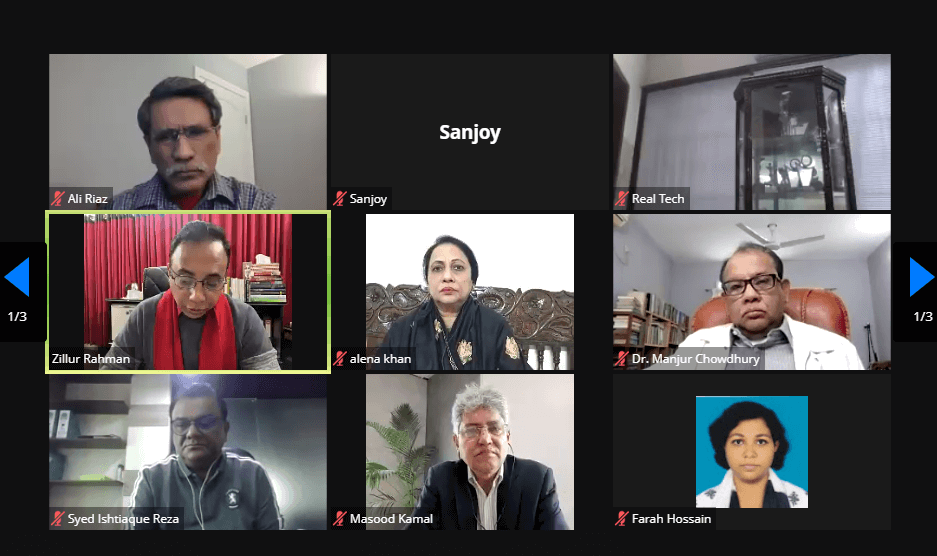Click Farah Hossain's muted microphone icon
This screenshot has width=937, height=556.
coord(622,519)
